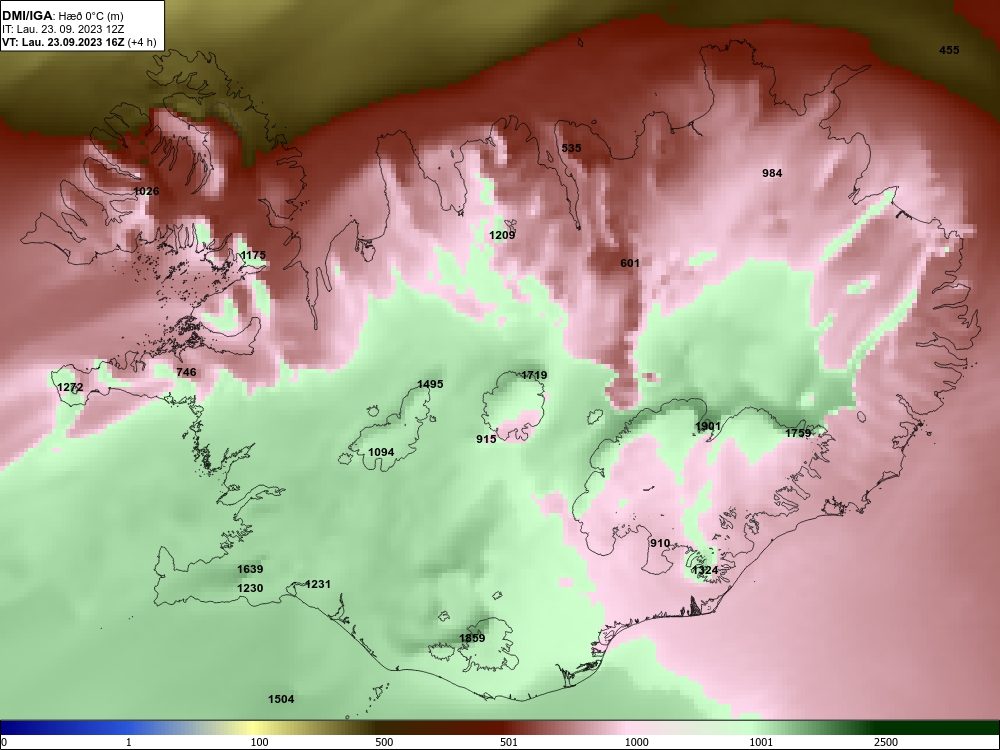This screenshot has height=750, width=1000.
Task: Click the map value 1759
Action: pyautogui.click(x=798, y=433)
